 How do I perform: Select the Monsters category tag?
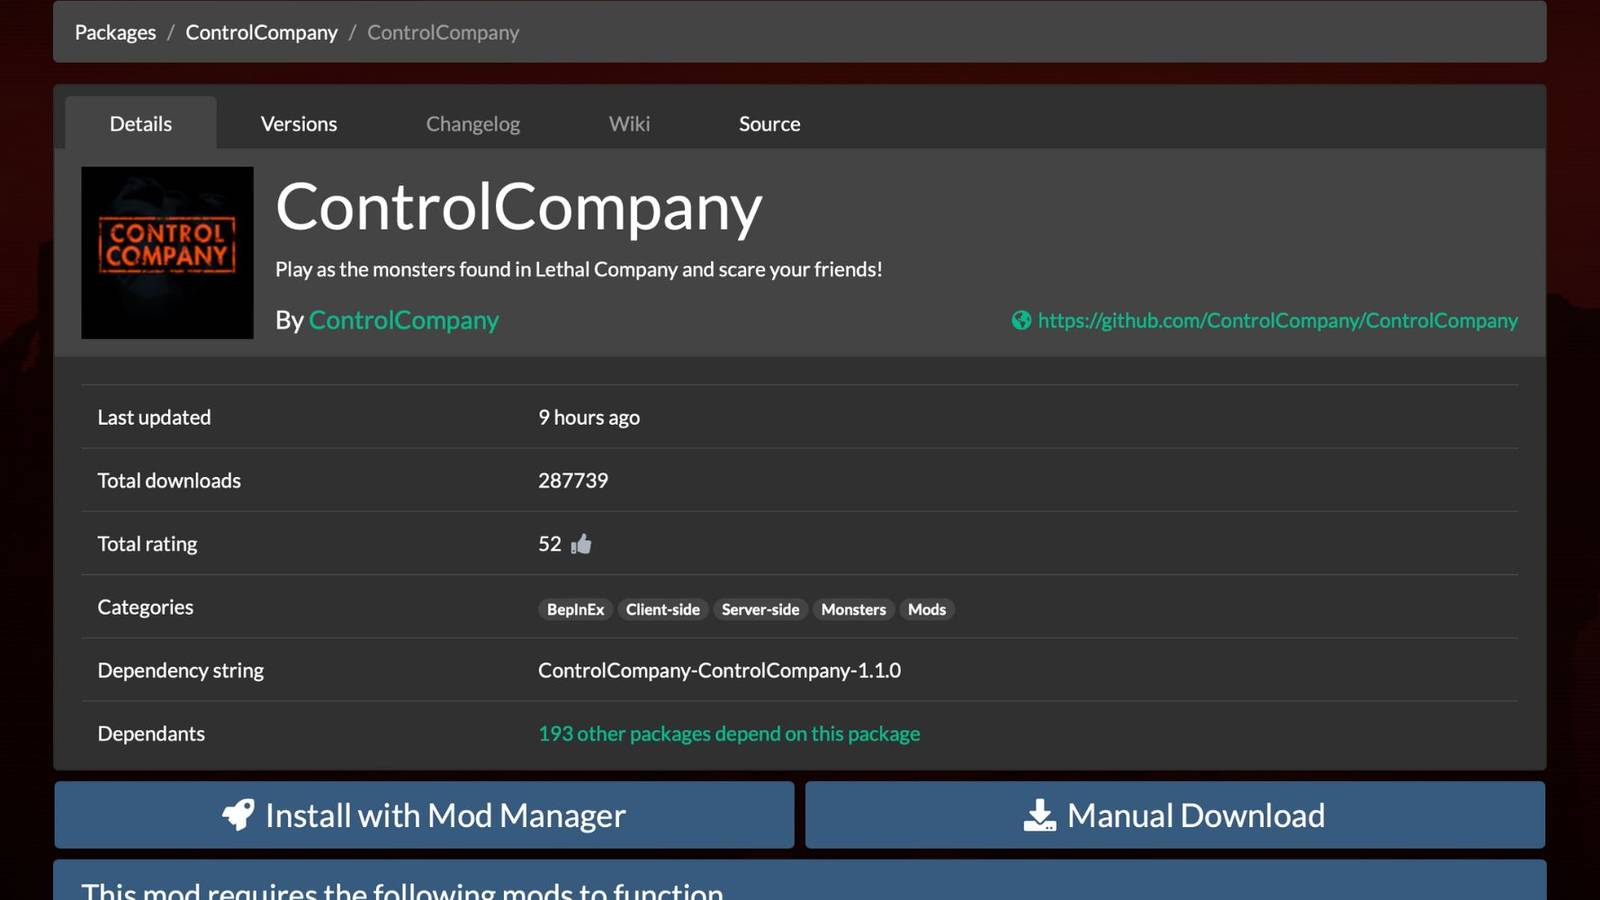click(853, 609)
